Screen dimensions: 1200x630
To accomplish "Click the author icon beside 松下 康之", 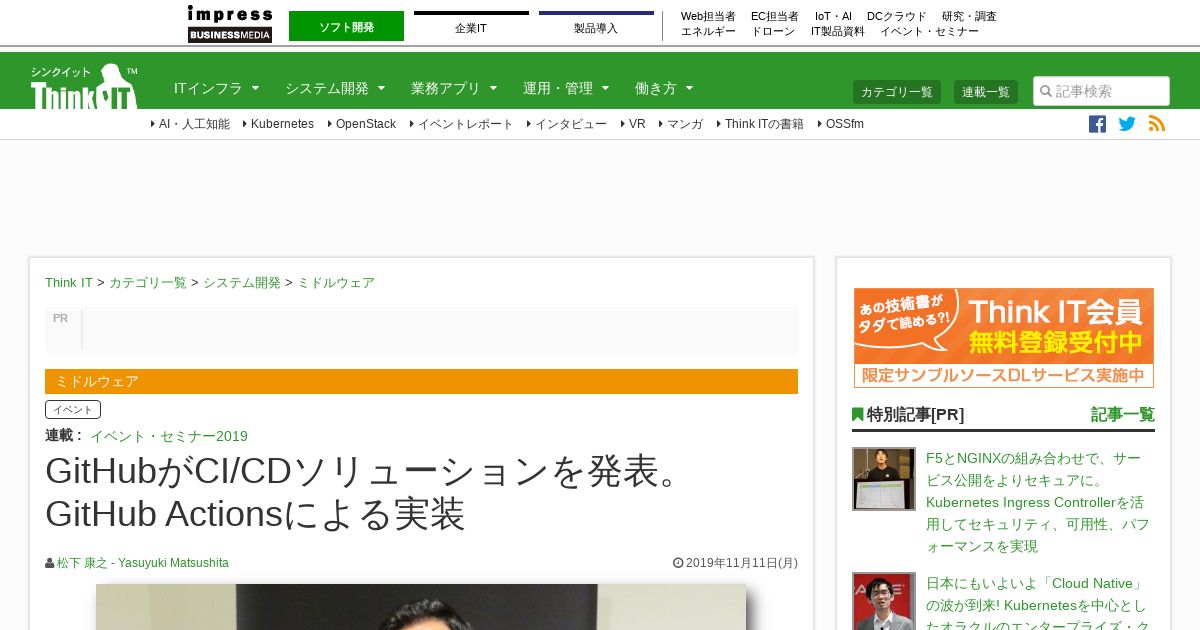I will [x=50, y=563].
